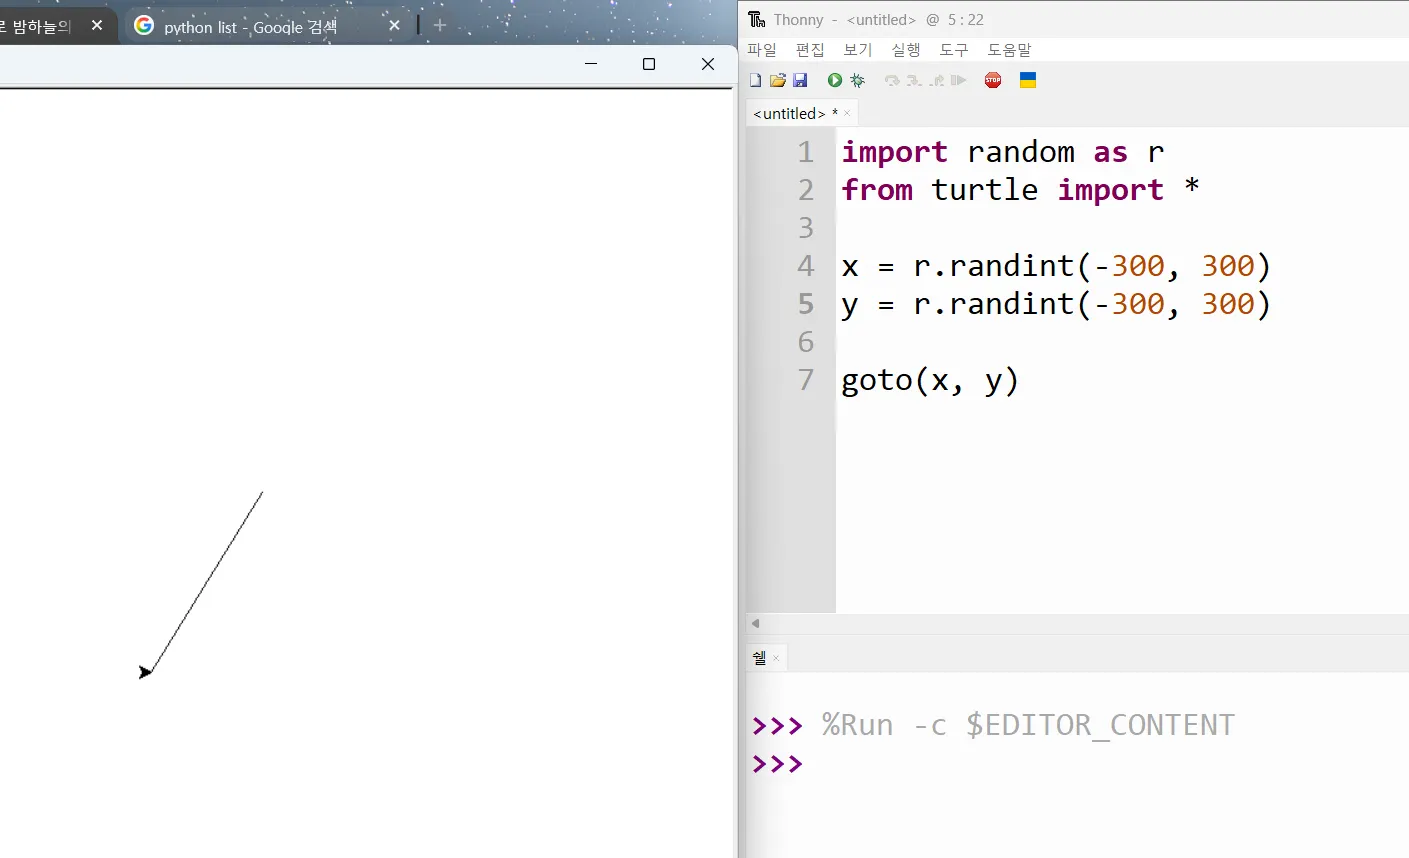Click the left arrow of editor horizontal scrollbar
This screenshot has height=858, width=1409.
coord(755,623)
